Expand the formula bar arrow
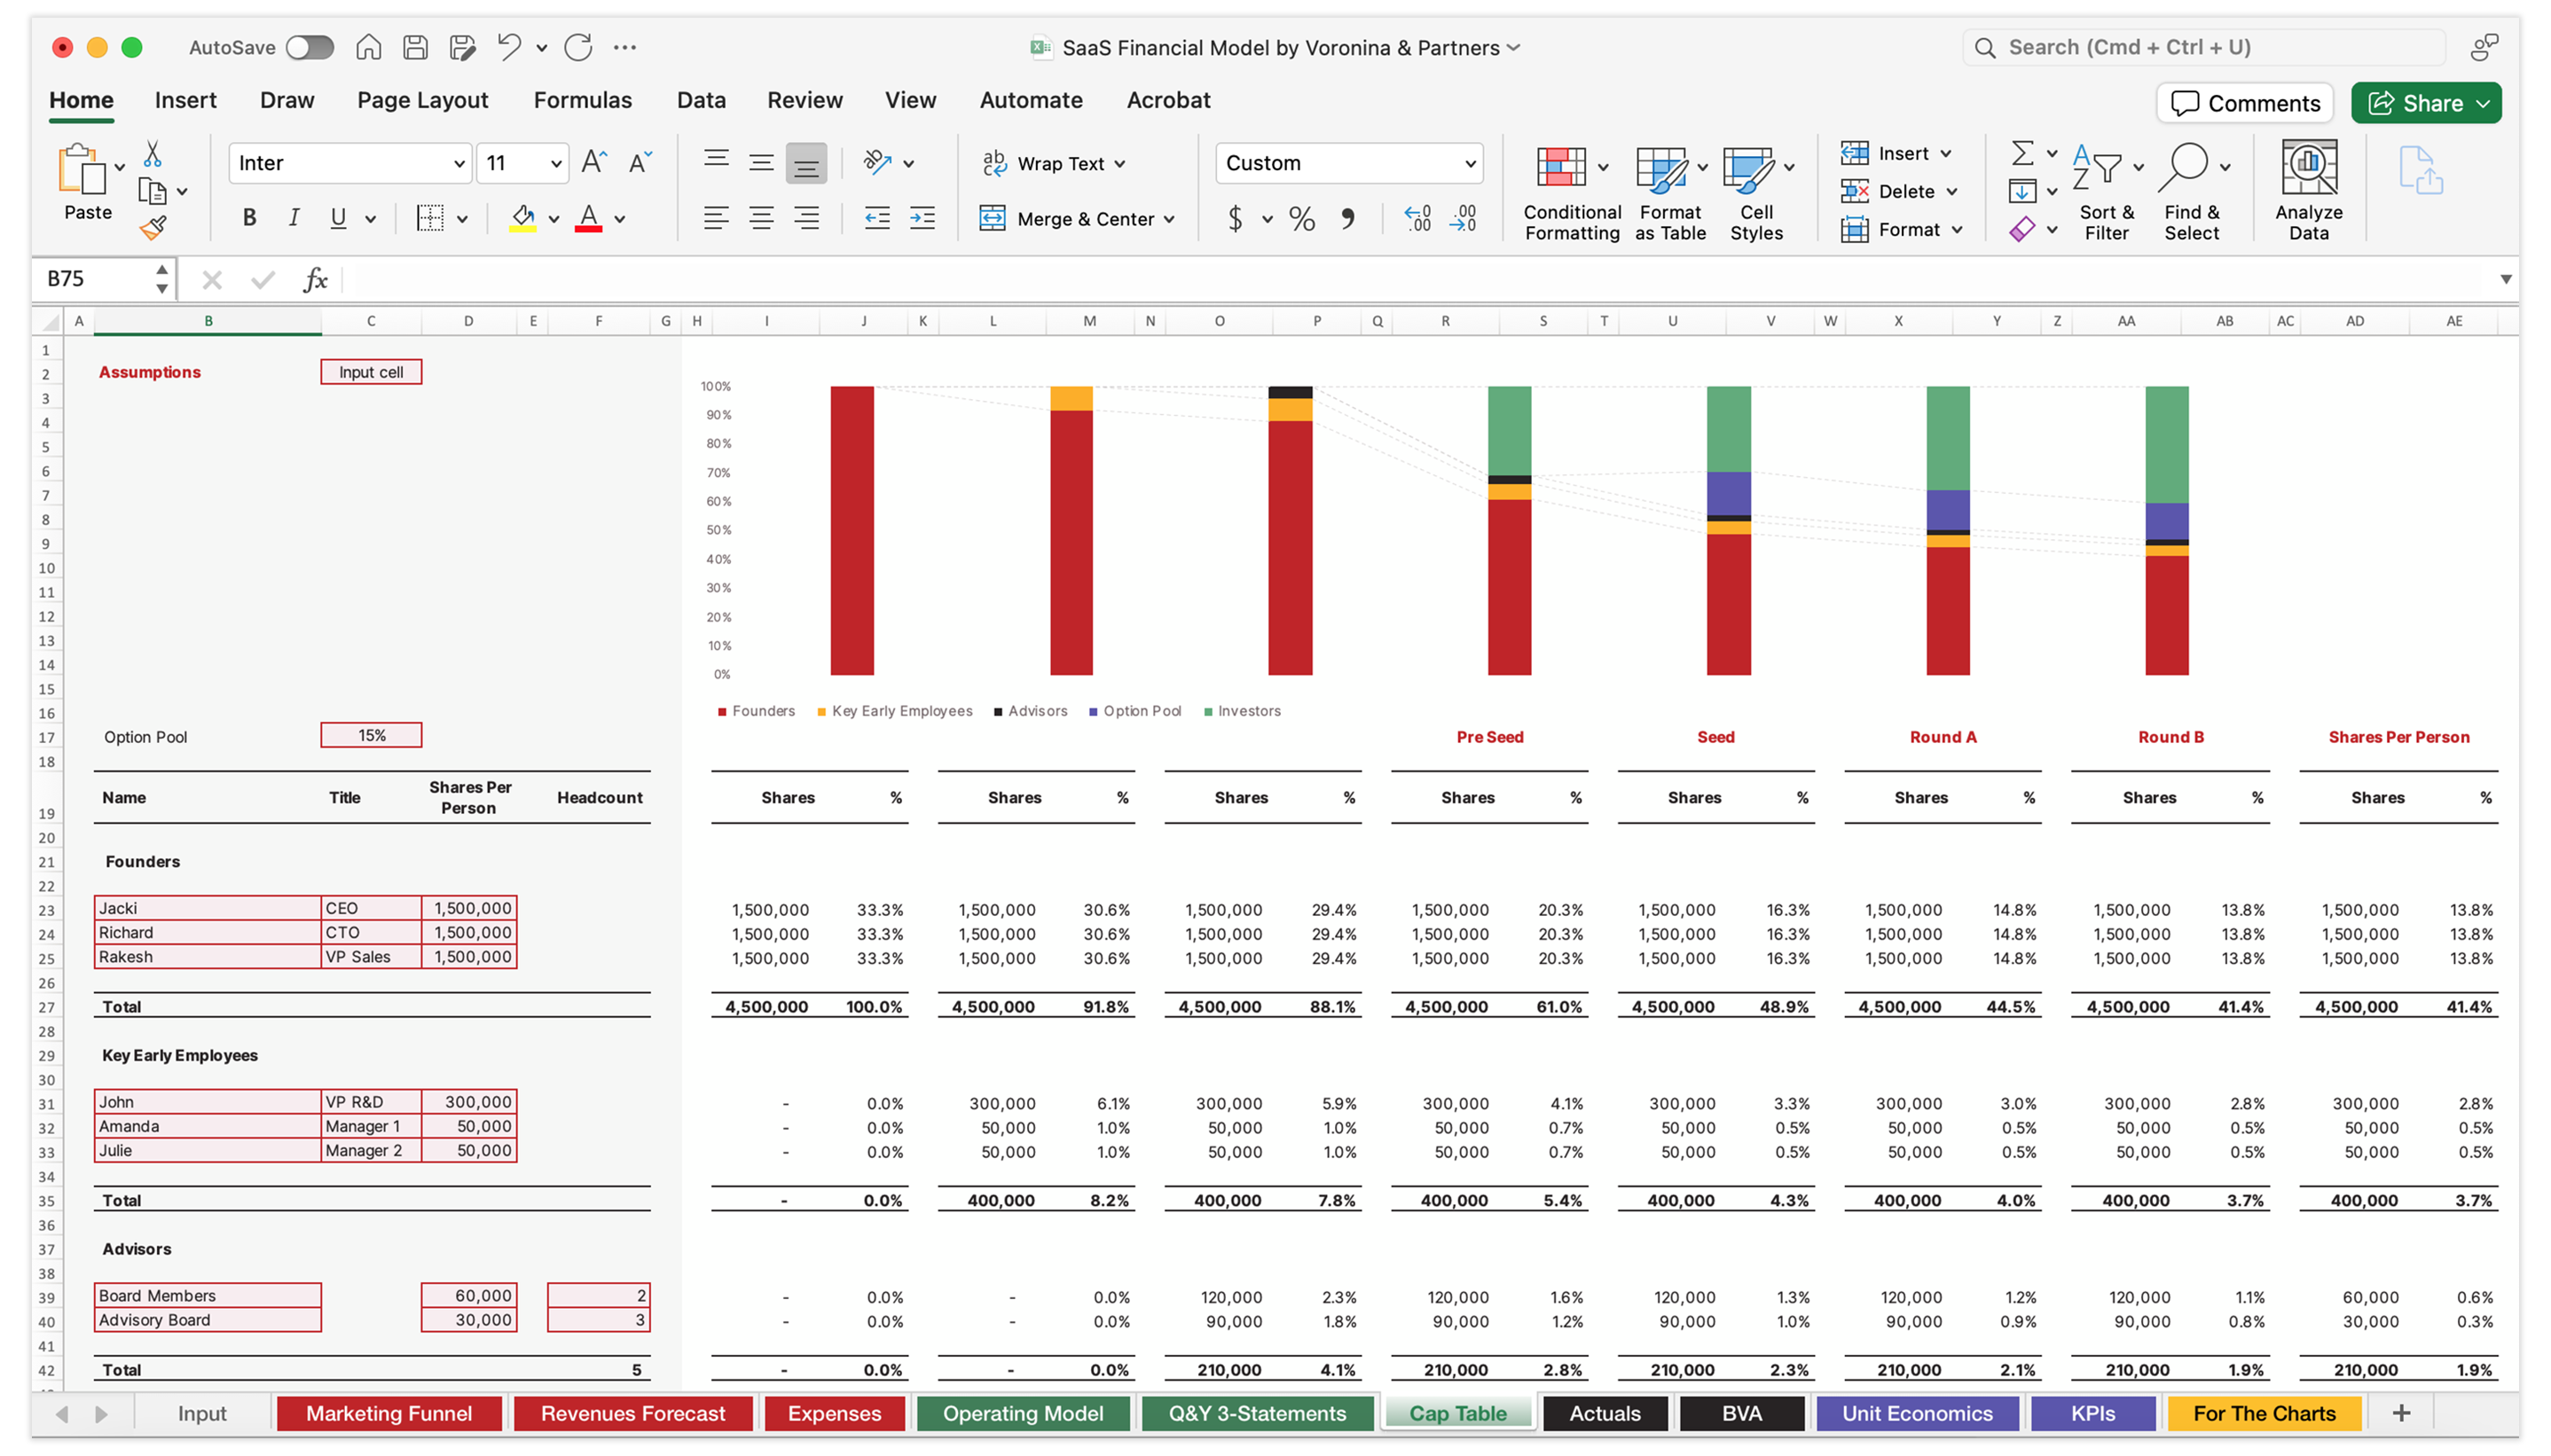The height and width of the screenshot is (1456, 2551). 2505,279
